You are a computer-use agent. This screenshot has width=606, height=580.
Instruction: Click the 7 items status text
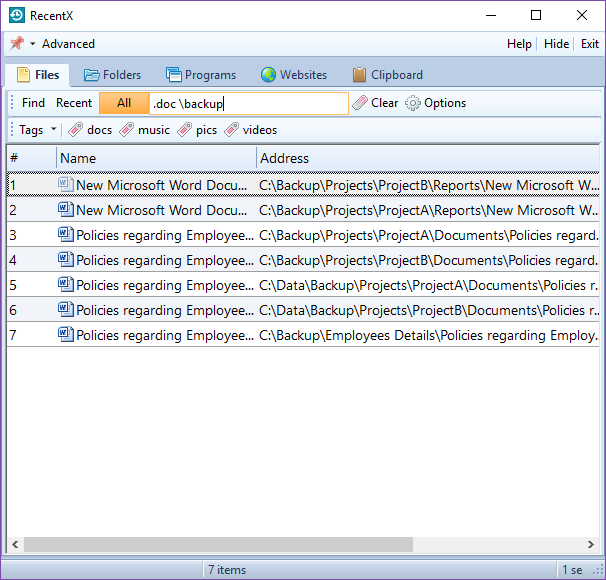coord(227,570)
